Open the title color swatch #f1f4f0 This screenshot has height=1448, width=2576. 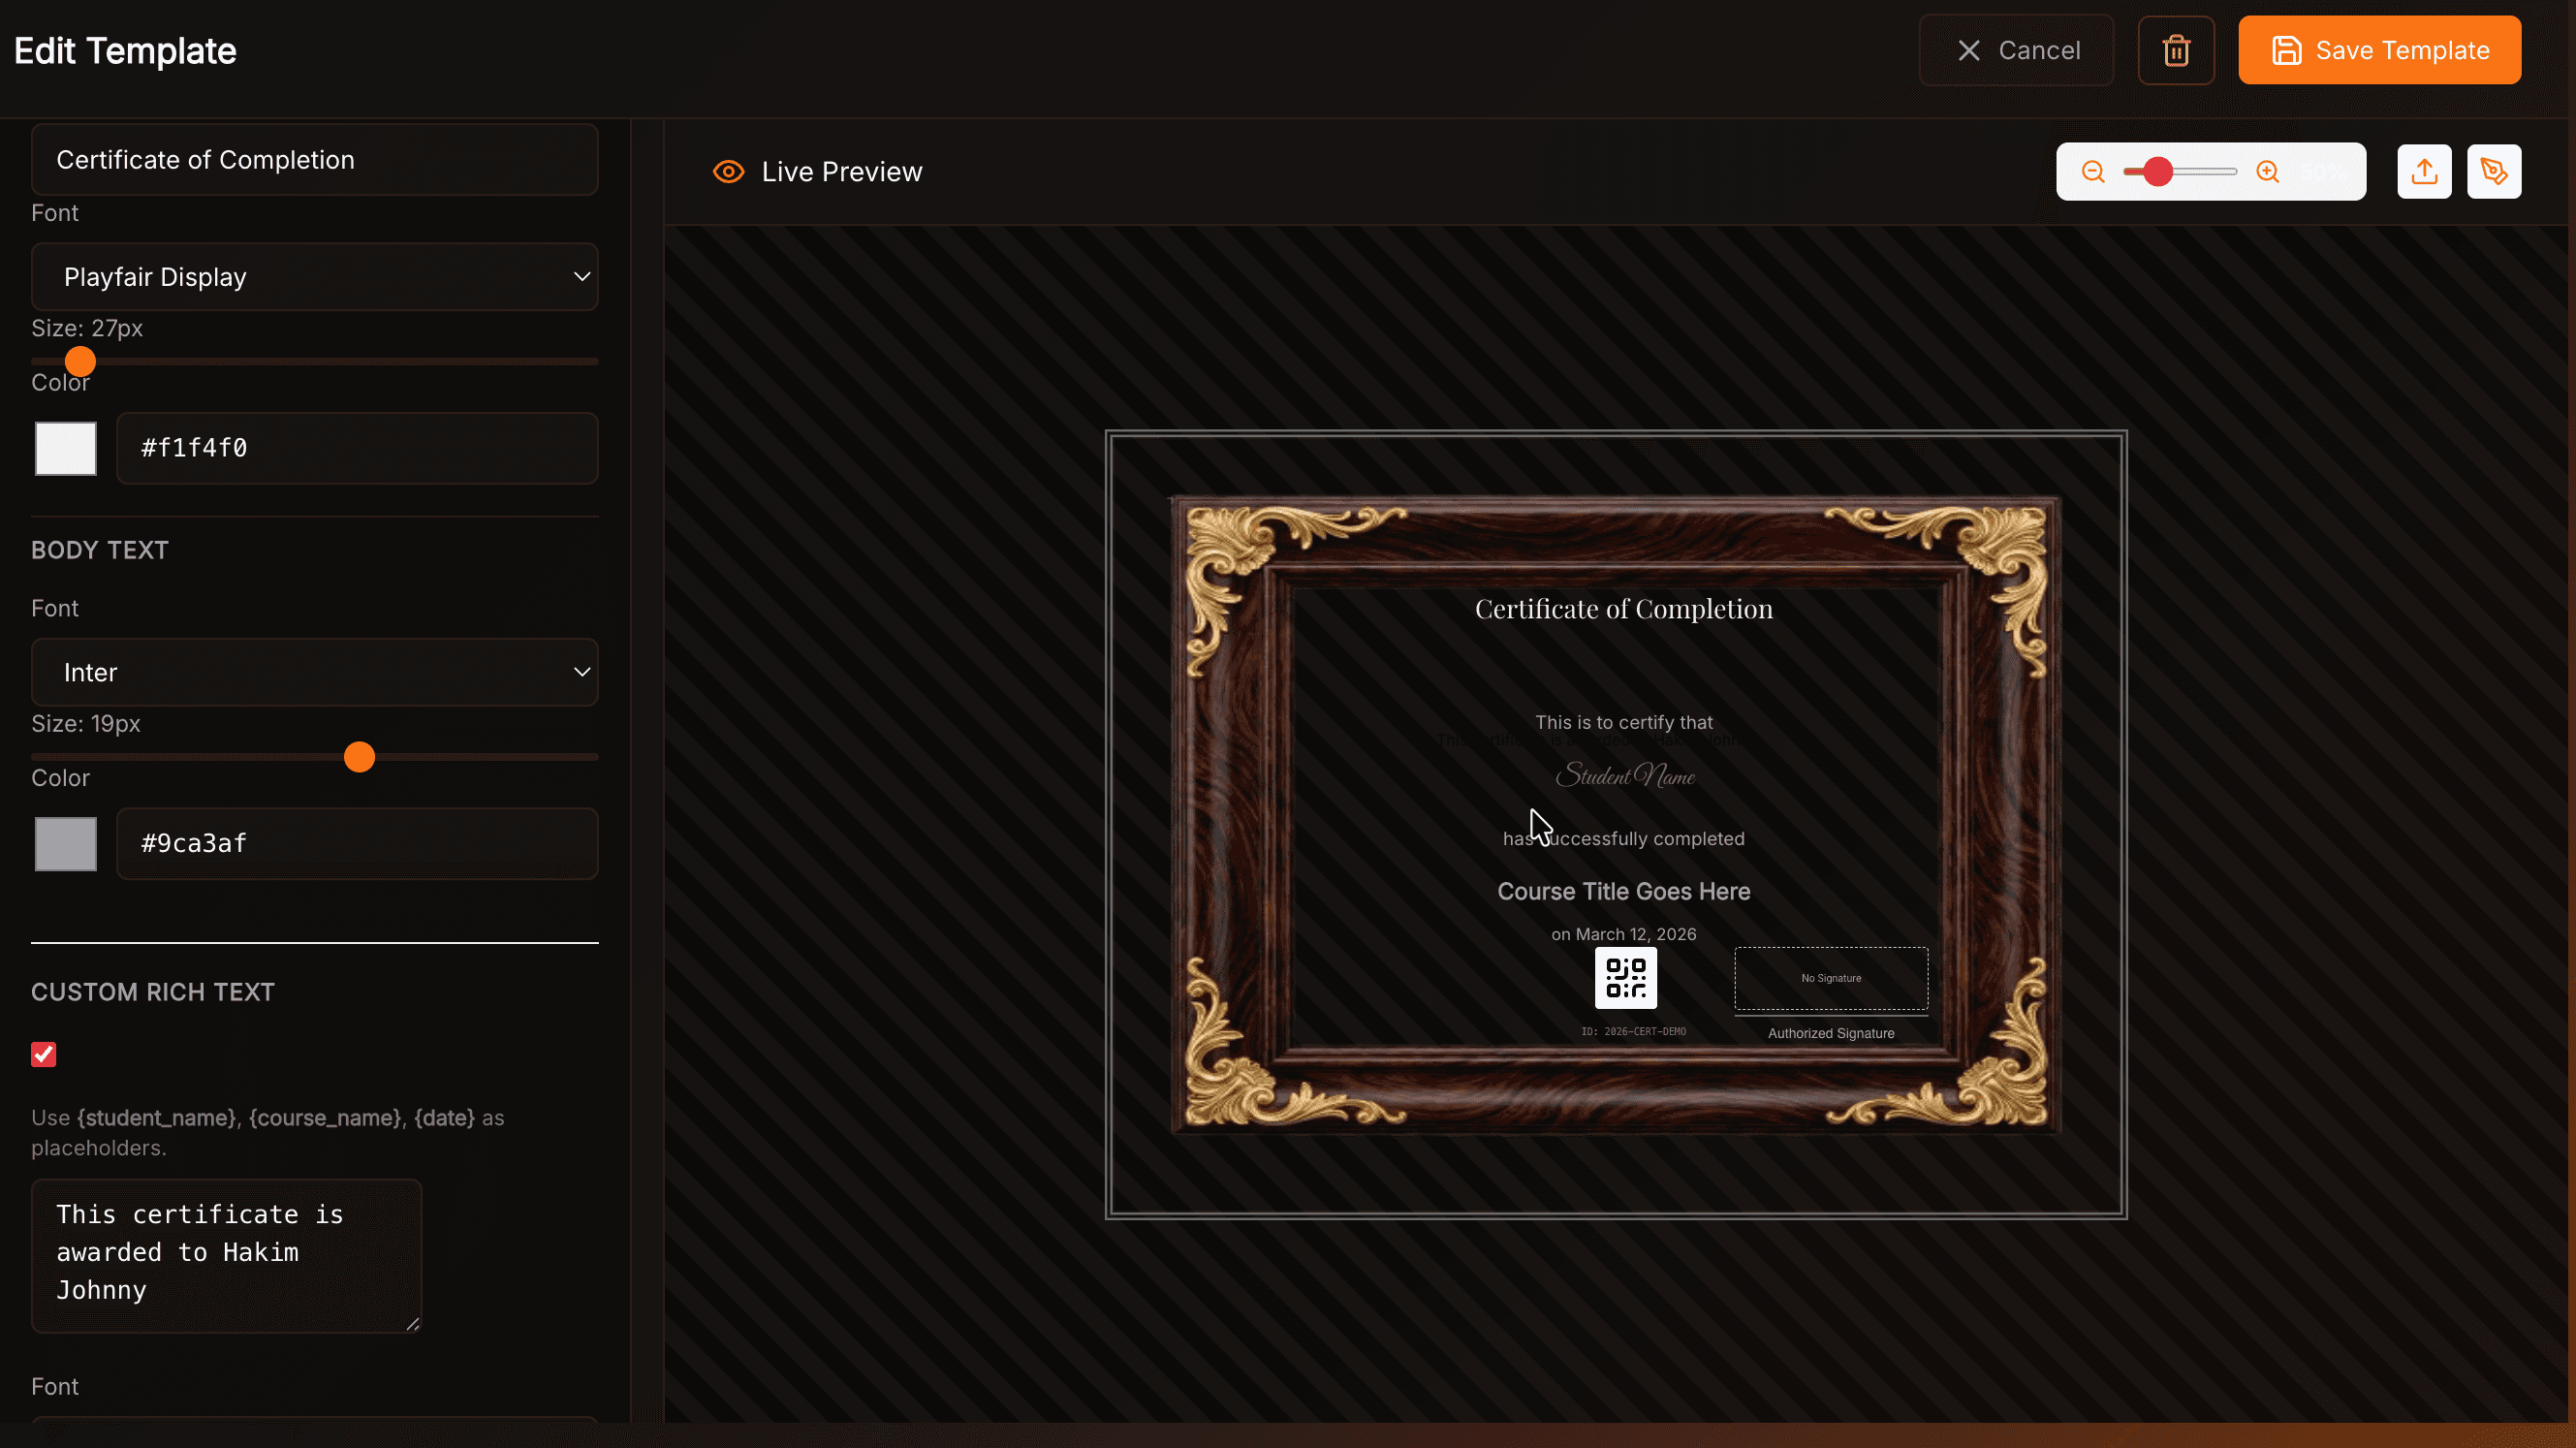66,448
